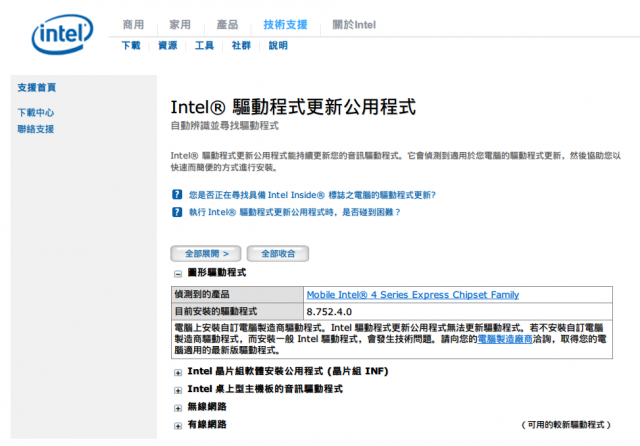Click the question mark icon beside 執行 Intel 驅動程式 question
This screenshot has height=446, width=640.
tap(177, 212)
